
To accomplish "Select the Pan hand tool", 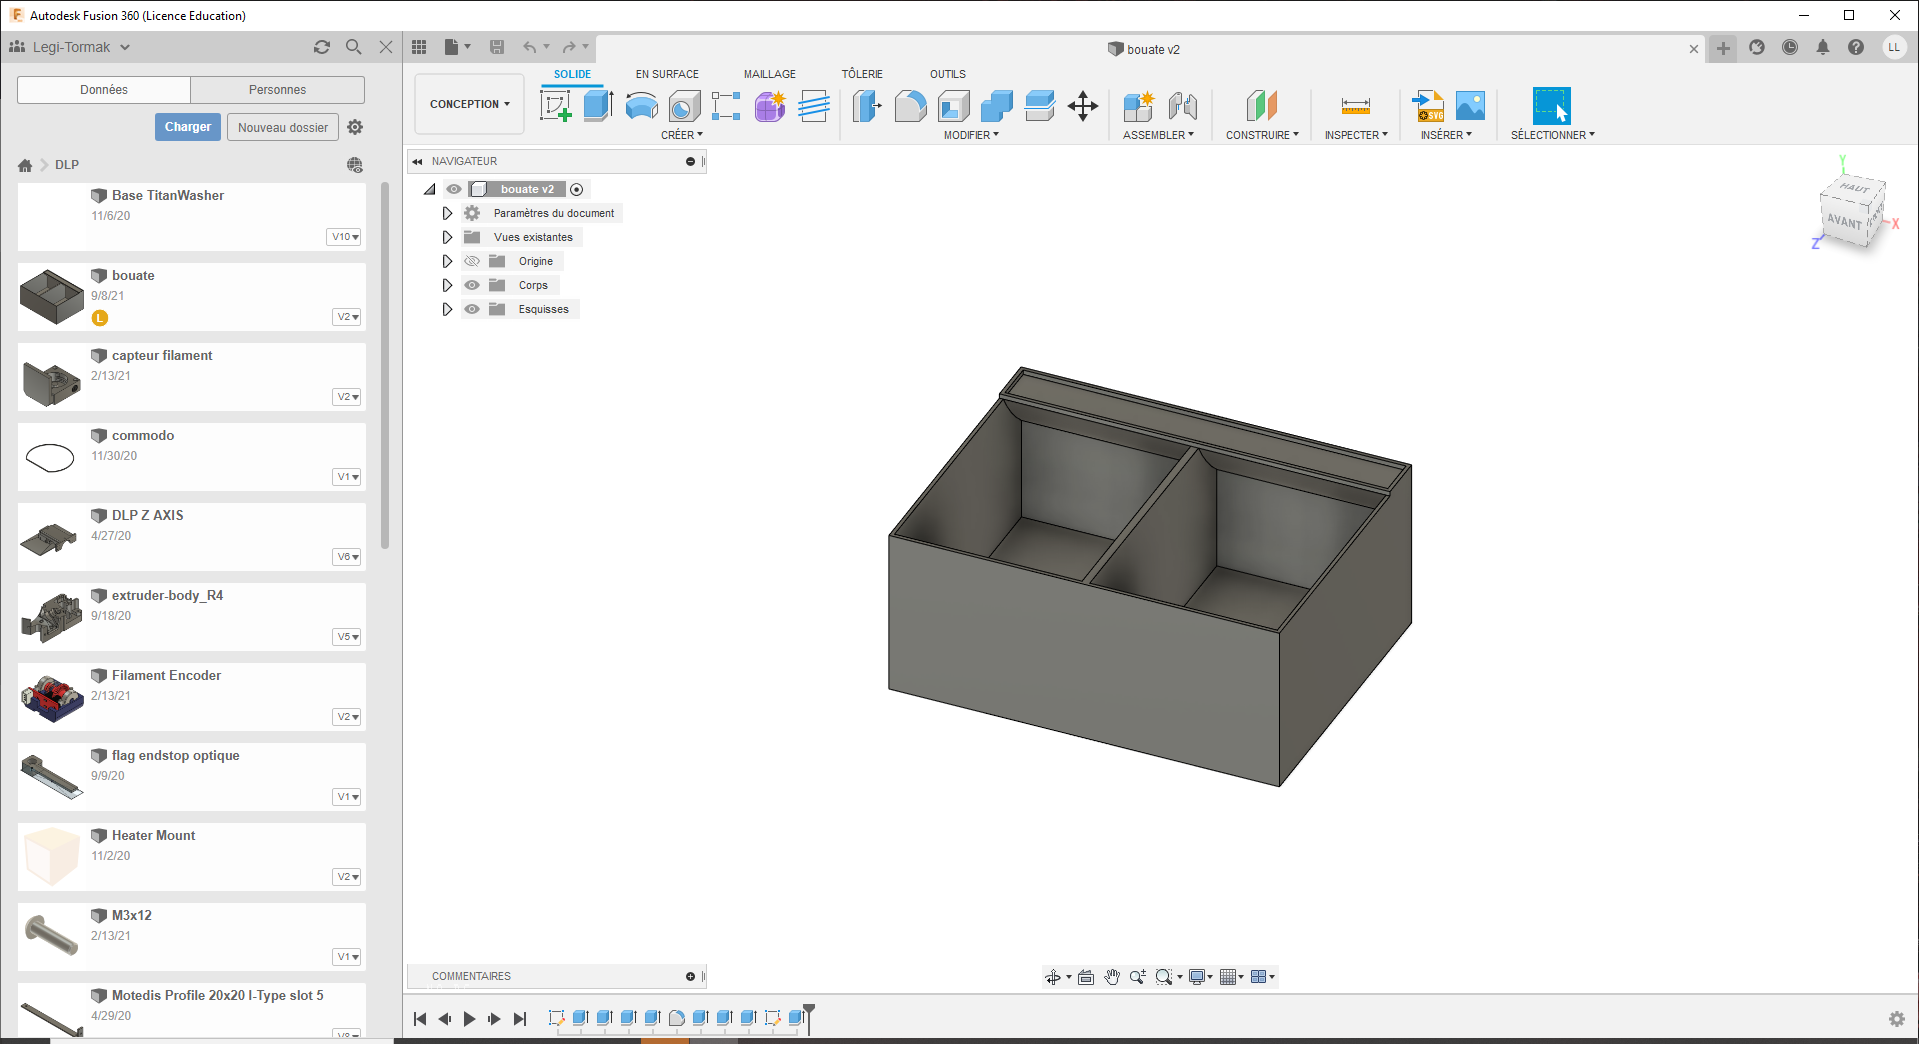I will 1112,977.
